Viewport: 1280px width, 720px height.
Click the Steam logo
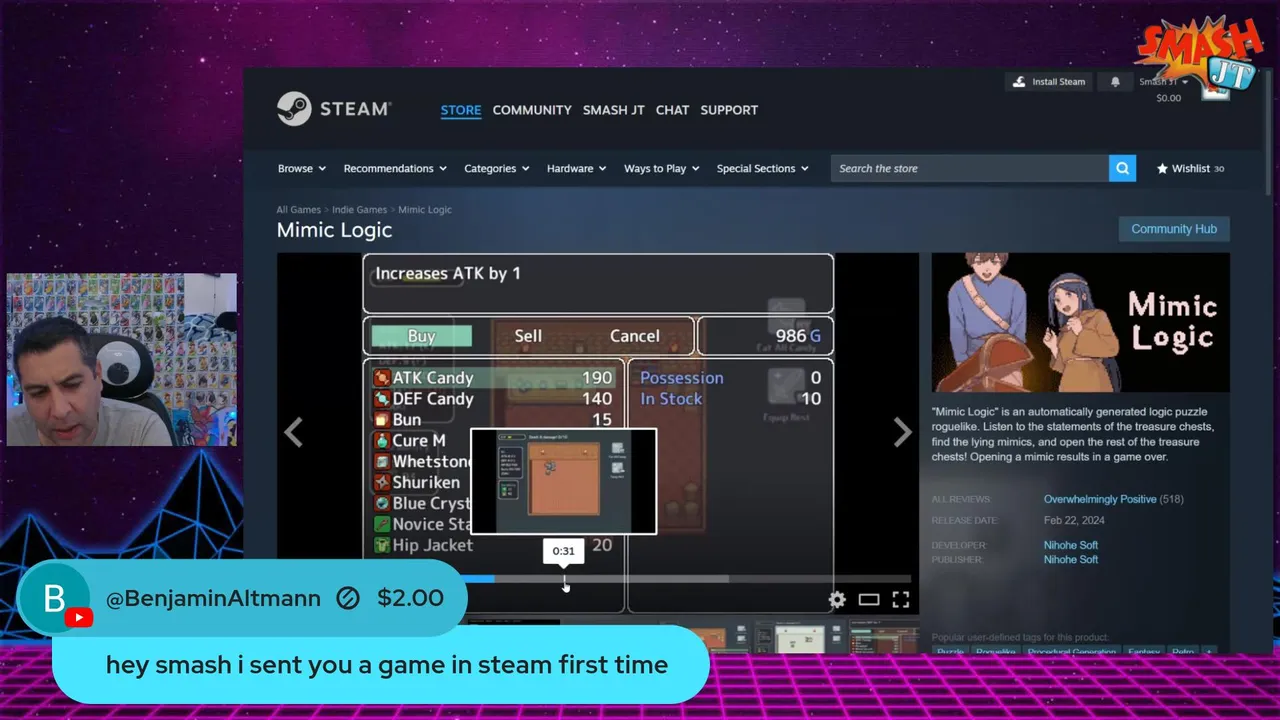tap(334, 109)
